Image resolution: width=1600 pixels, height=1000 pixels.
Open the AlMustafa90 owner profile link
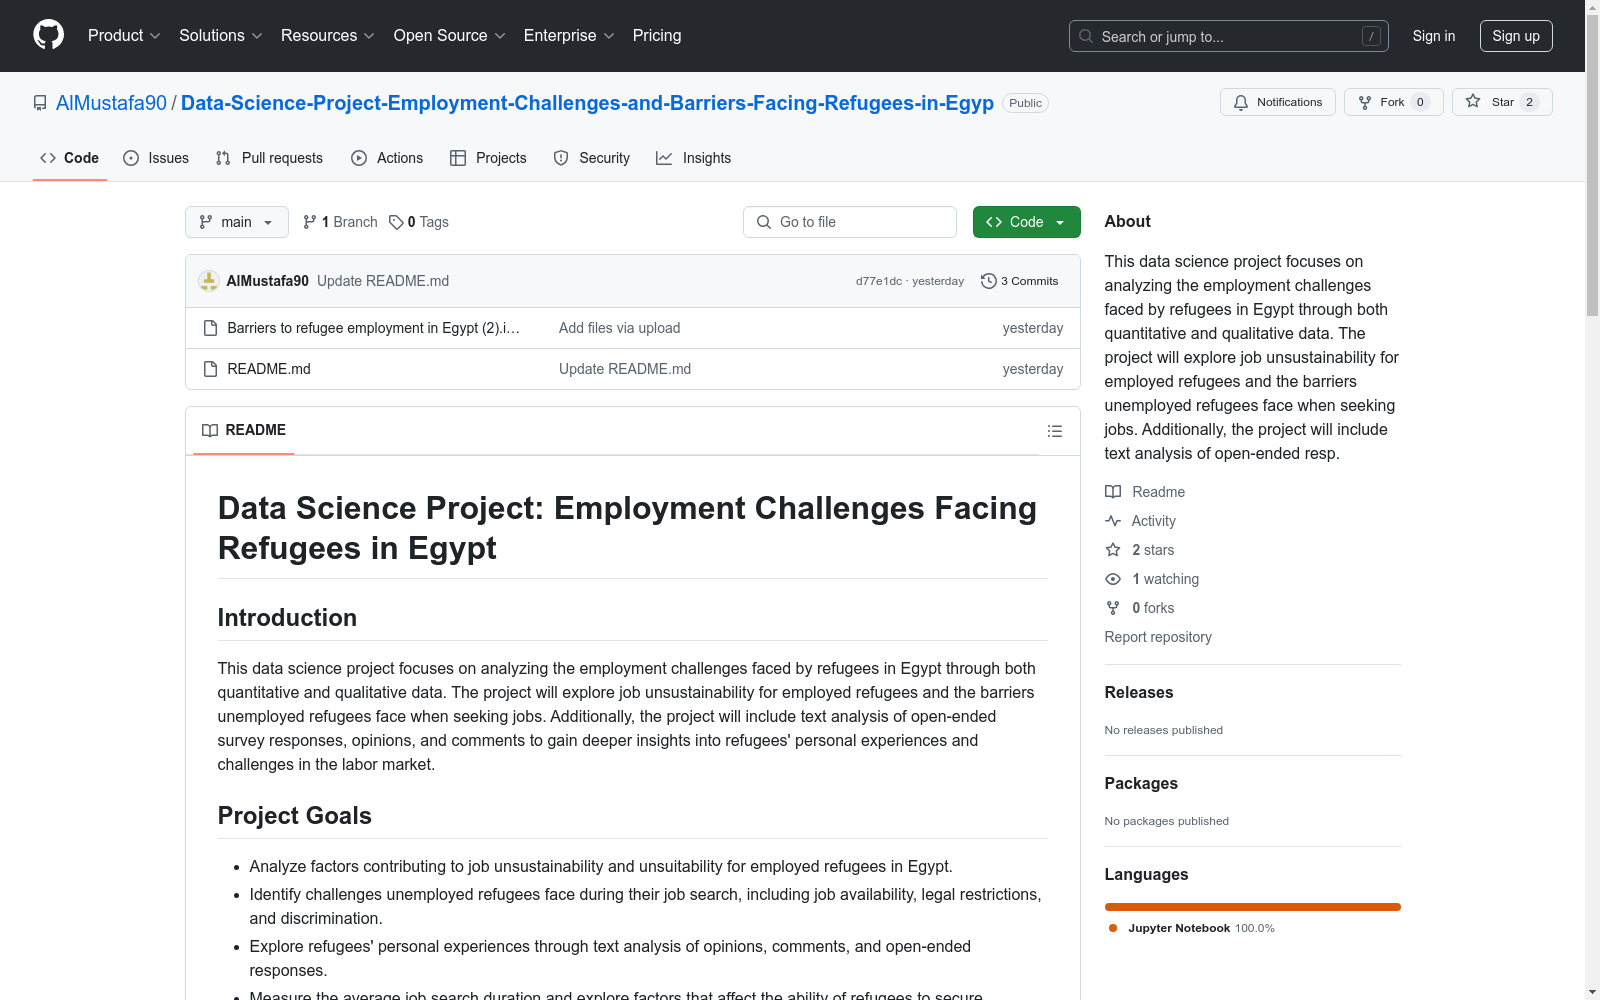(x=111, y=103)
